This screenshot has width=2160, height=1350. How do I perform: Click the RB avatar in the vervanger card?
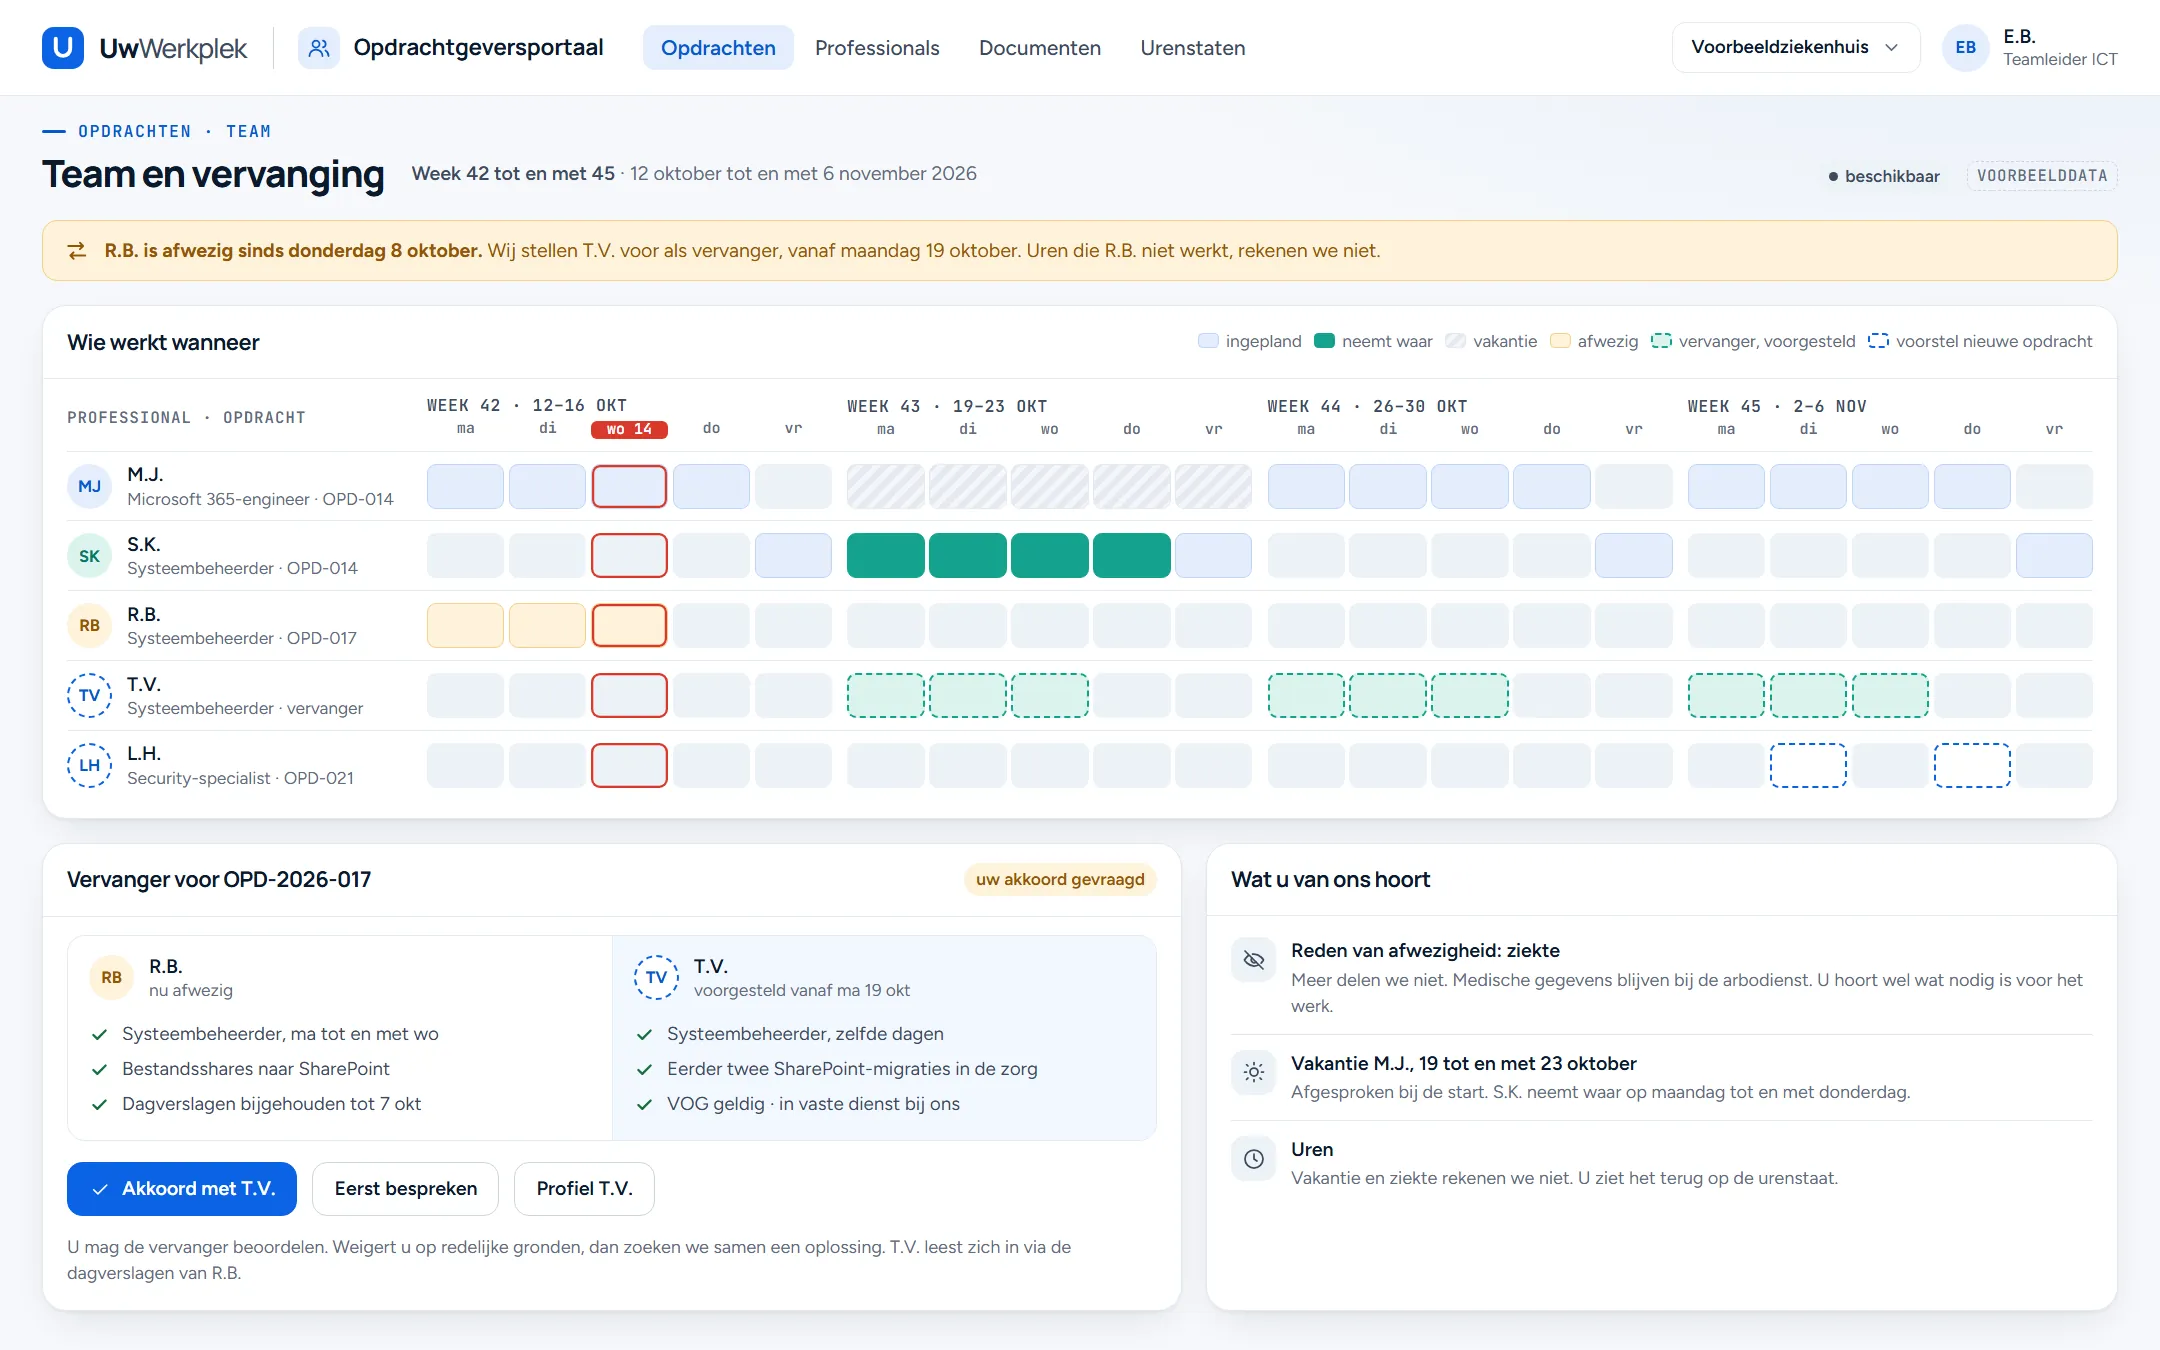[111, 977]
